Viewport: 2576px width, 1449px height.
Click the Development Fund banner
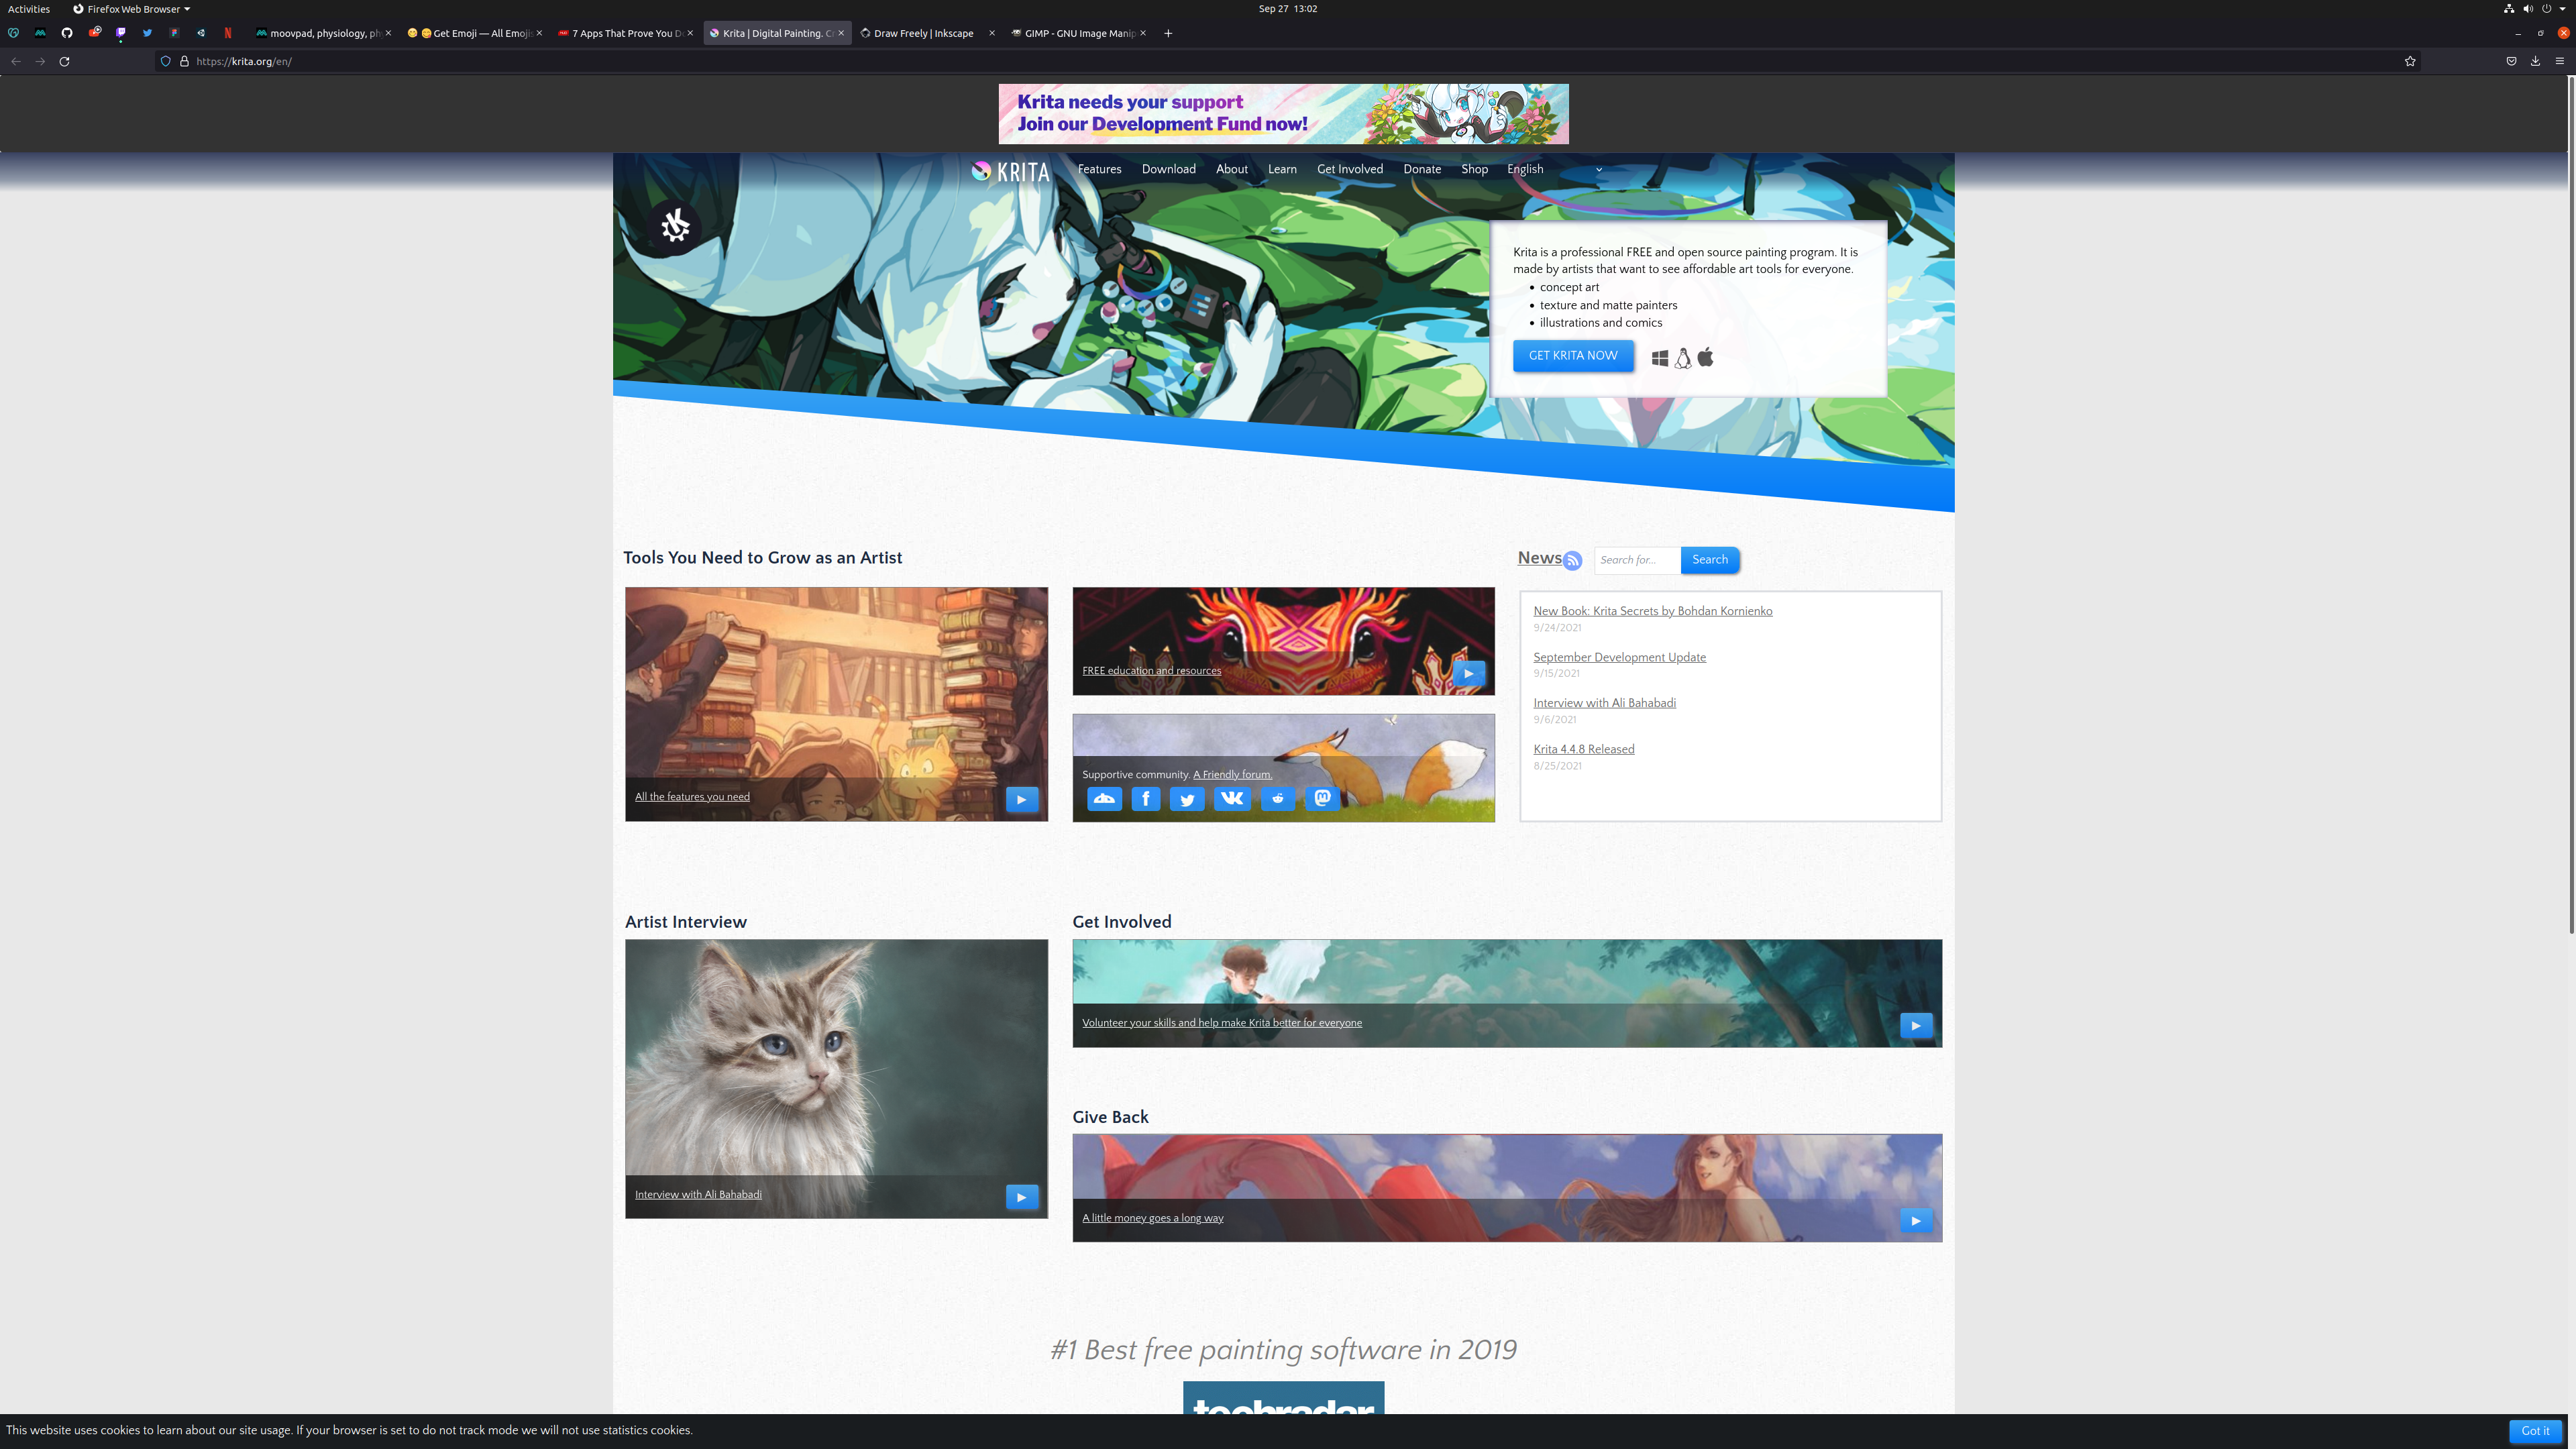click(x=1283, y=114)
